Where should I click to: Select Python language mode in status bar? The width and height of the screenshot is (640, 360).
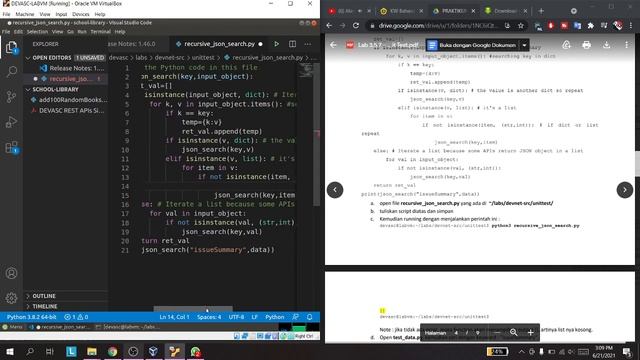click(x=275, y=317)
